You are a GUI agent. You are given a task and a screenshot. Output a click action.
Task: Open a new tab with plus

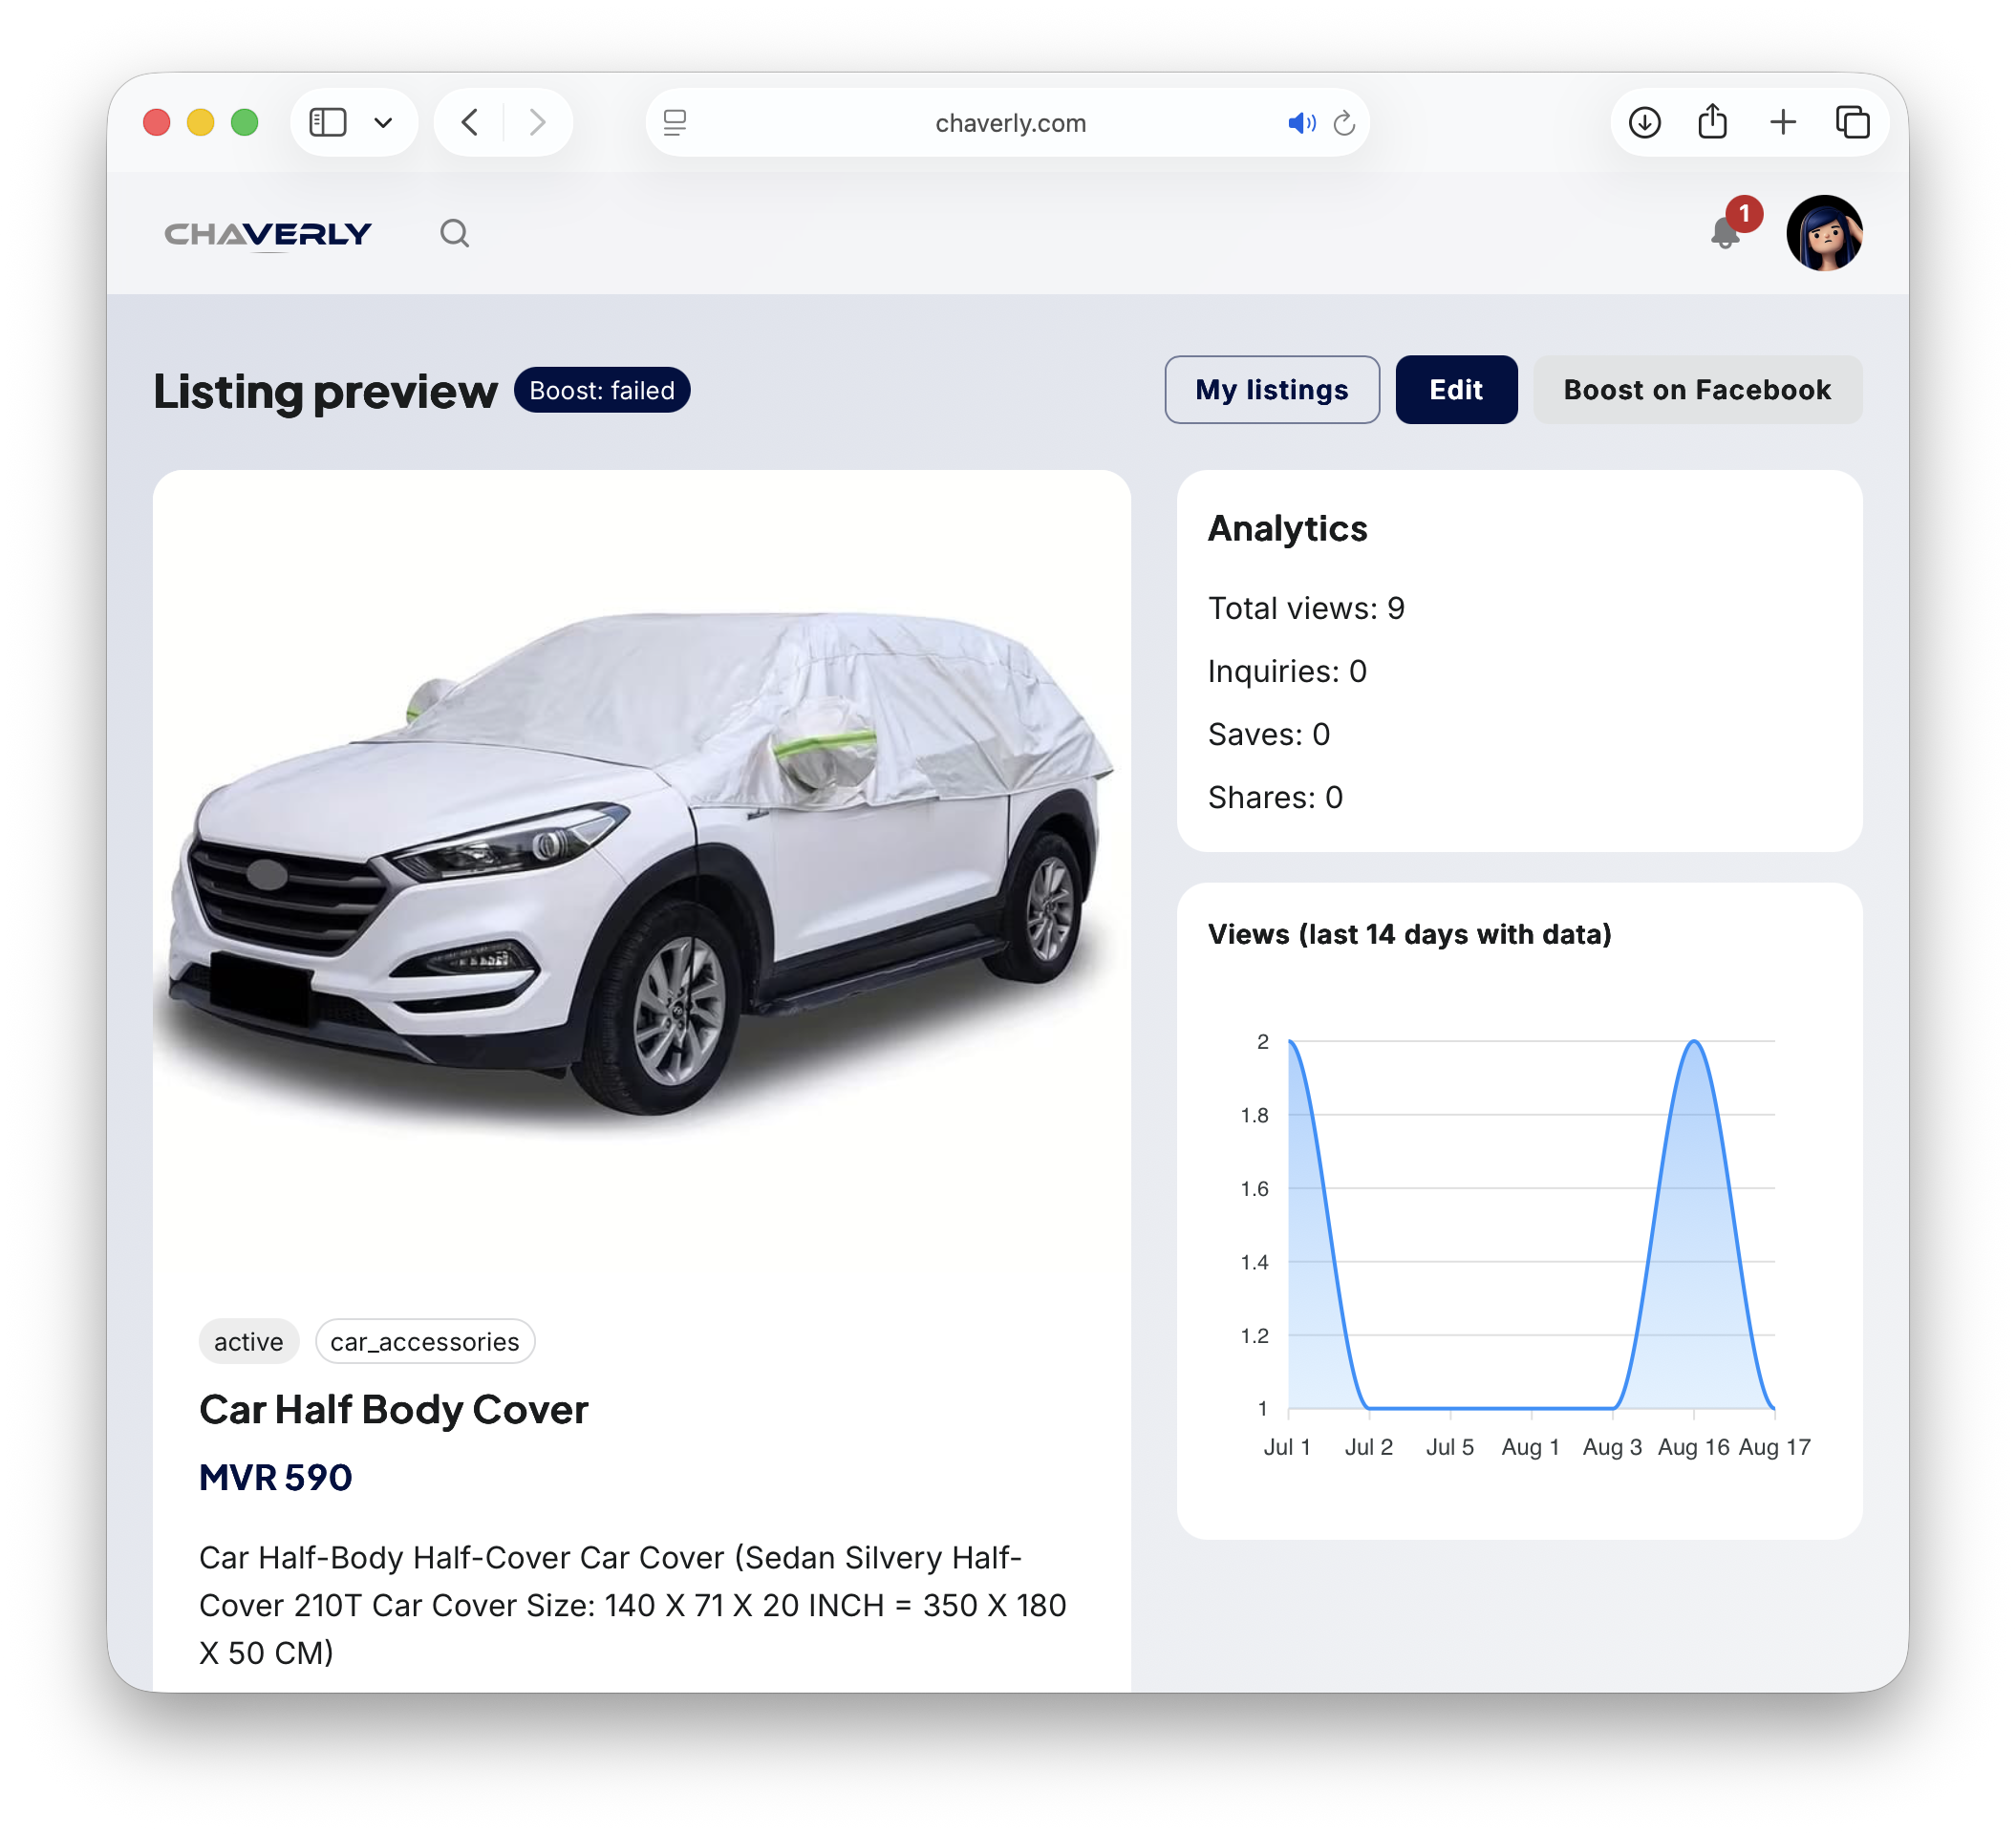coord(1783,123)
